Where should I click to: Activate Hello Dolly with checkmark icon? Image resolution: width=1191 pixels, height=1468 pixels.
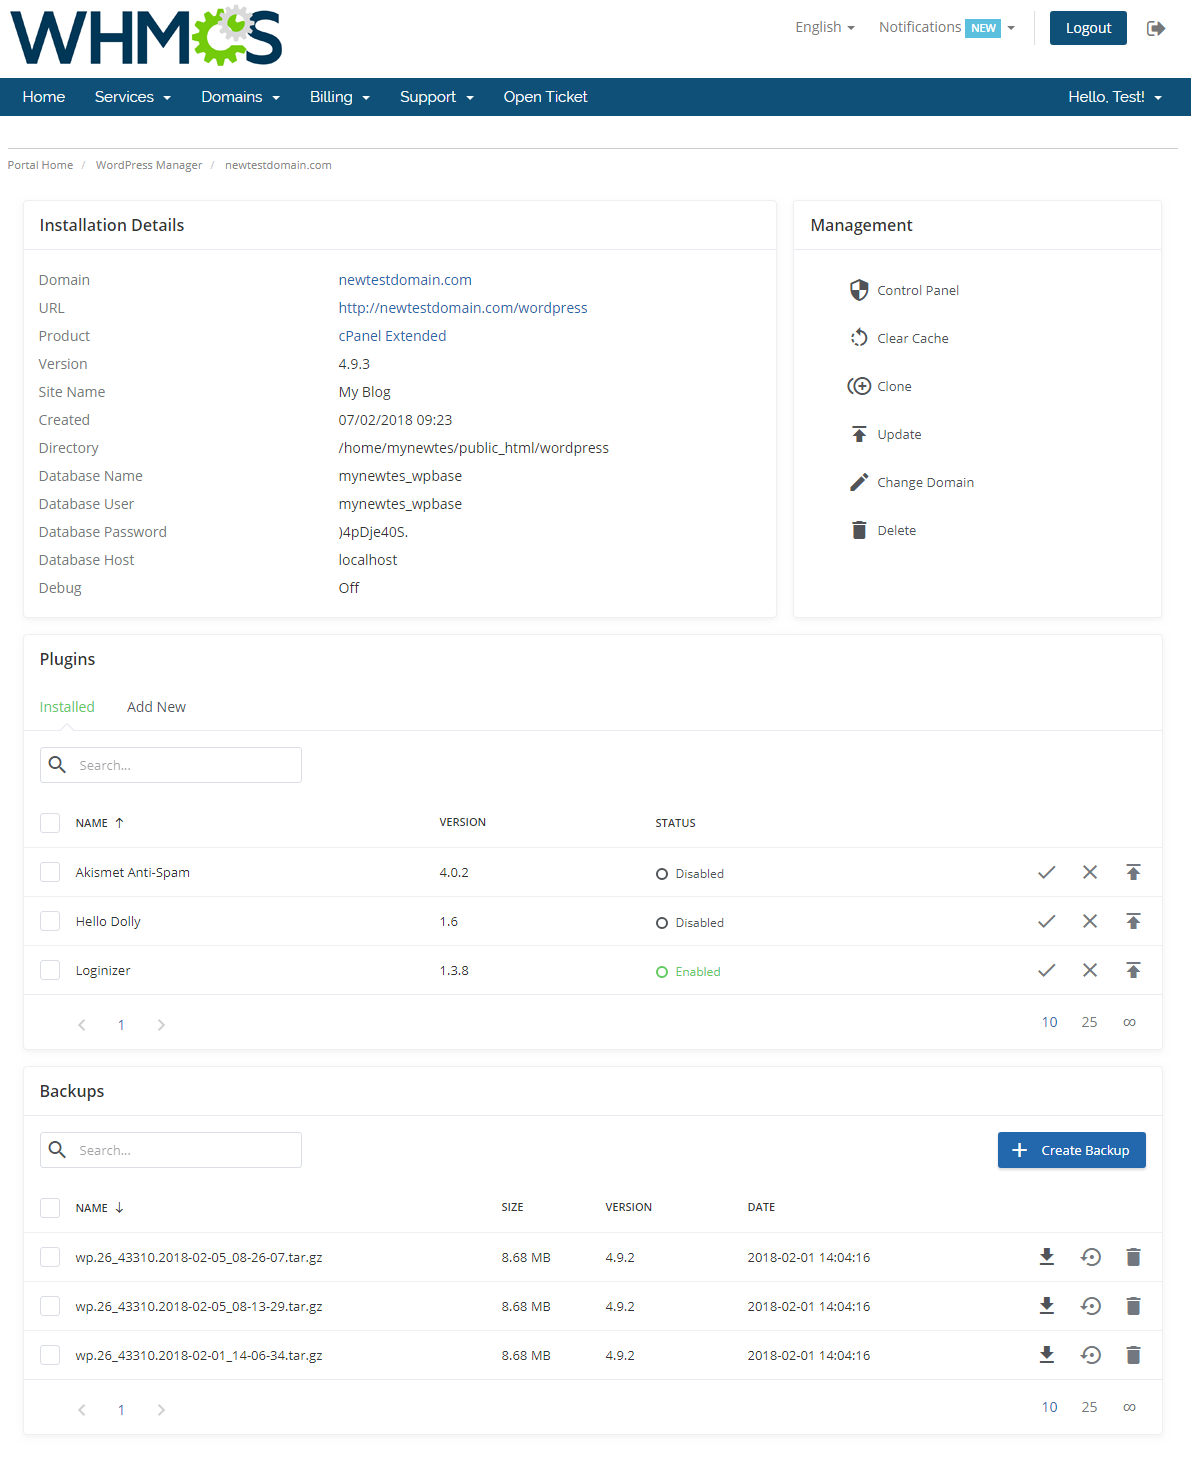[x=1046, y=921]
